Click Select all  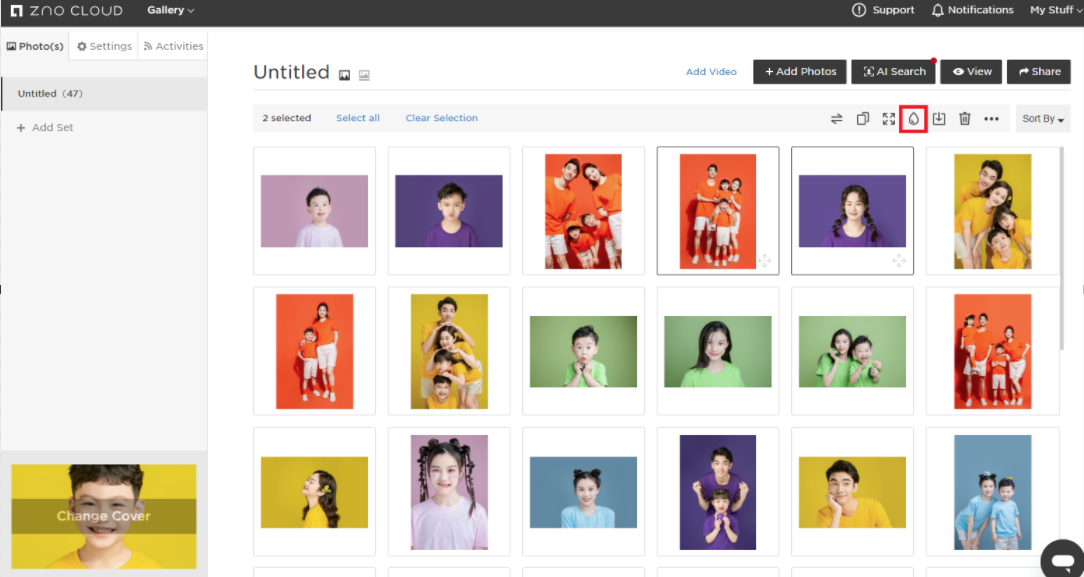point(358,118)
